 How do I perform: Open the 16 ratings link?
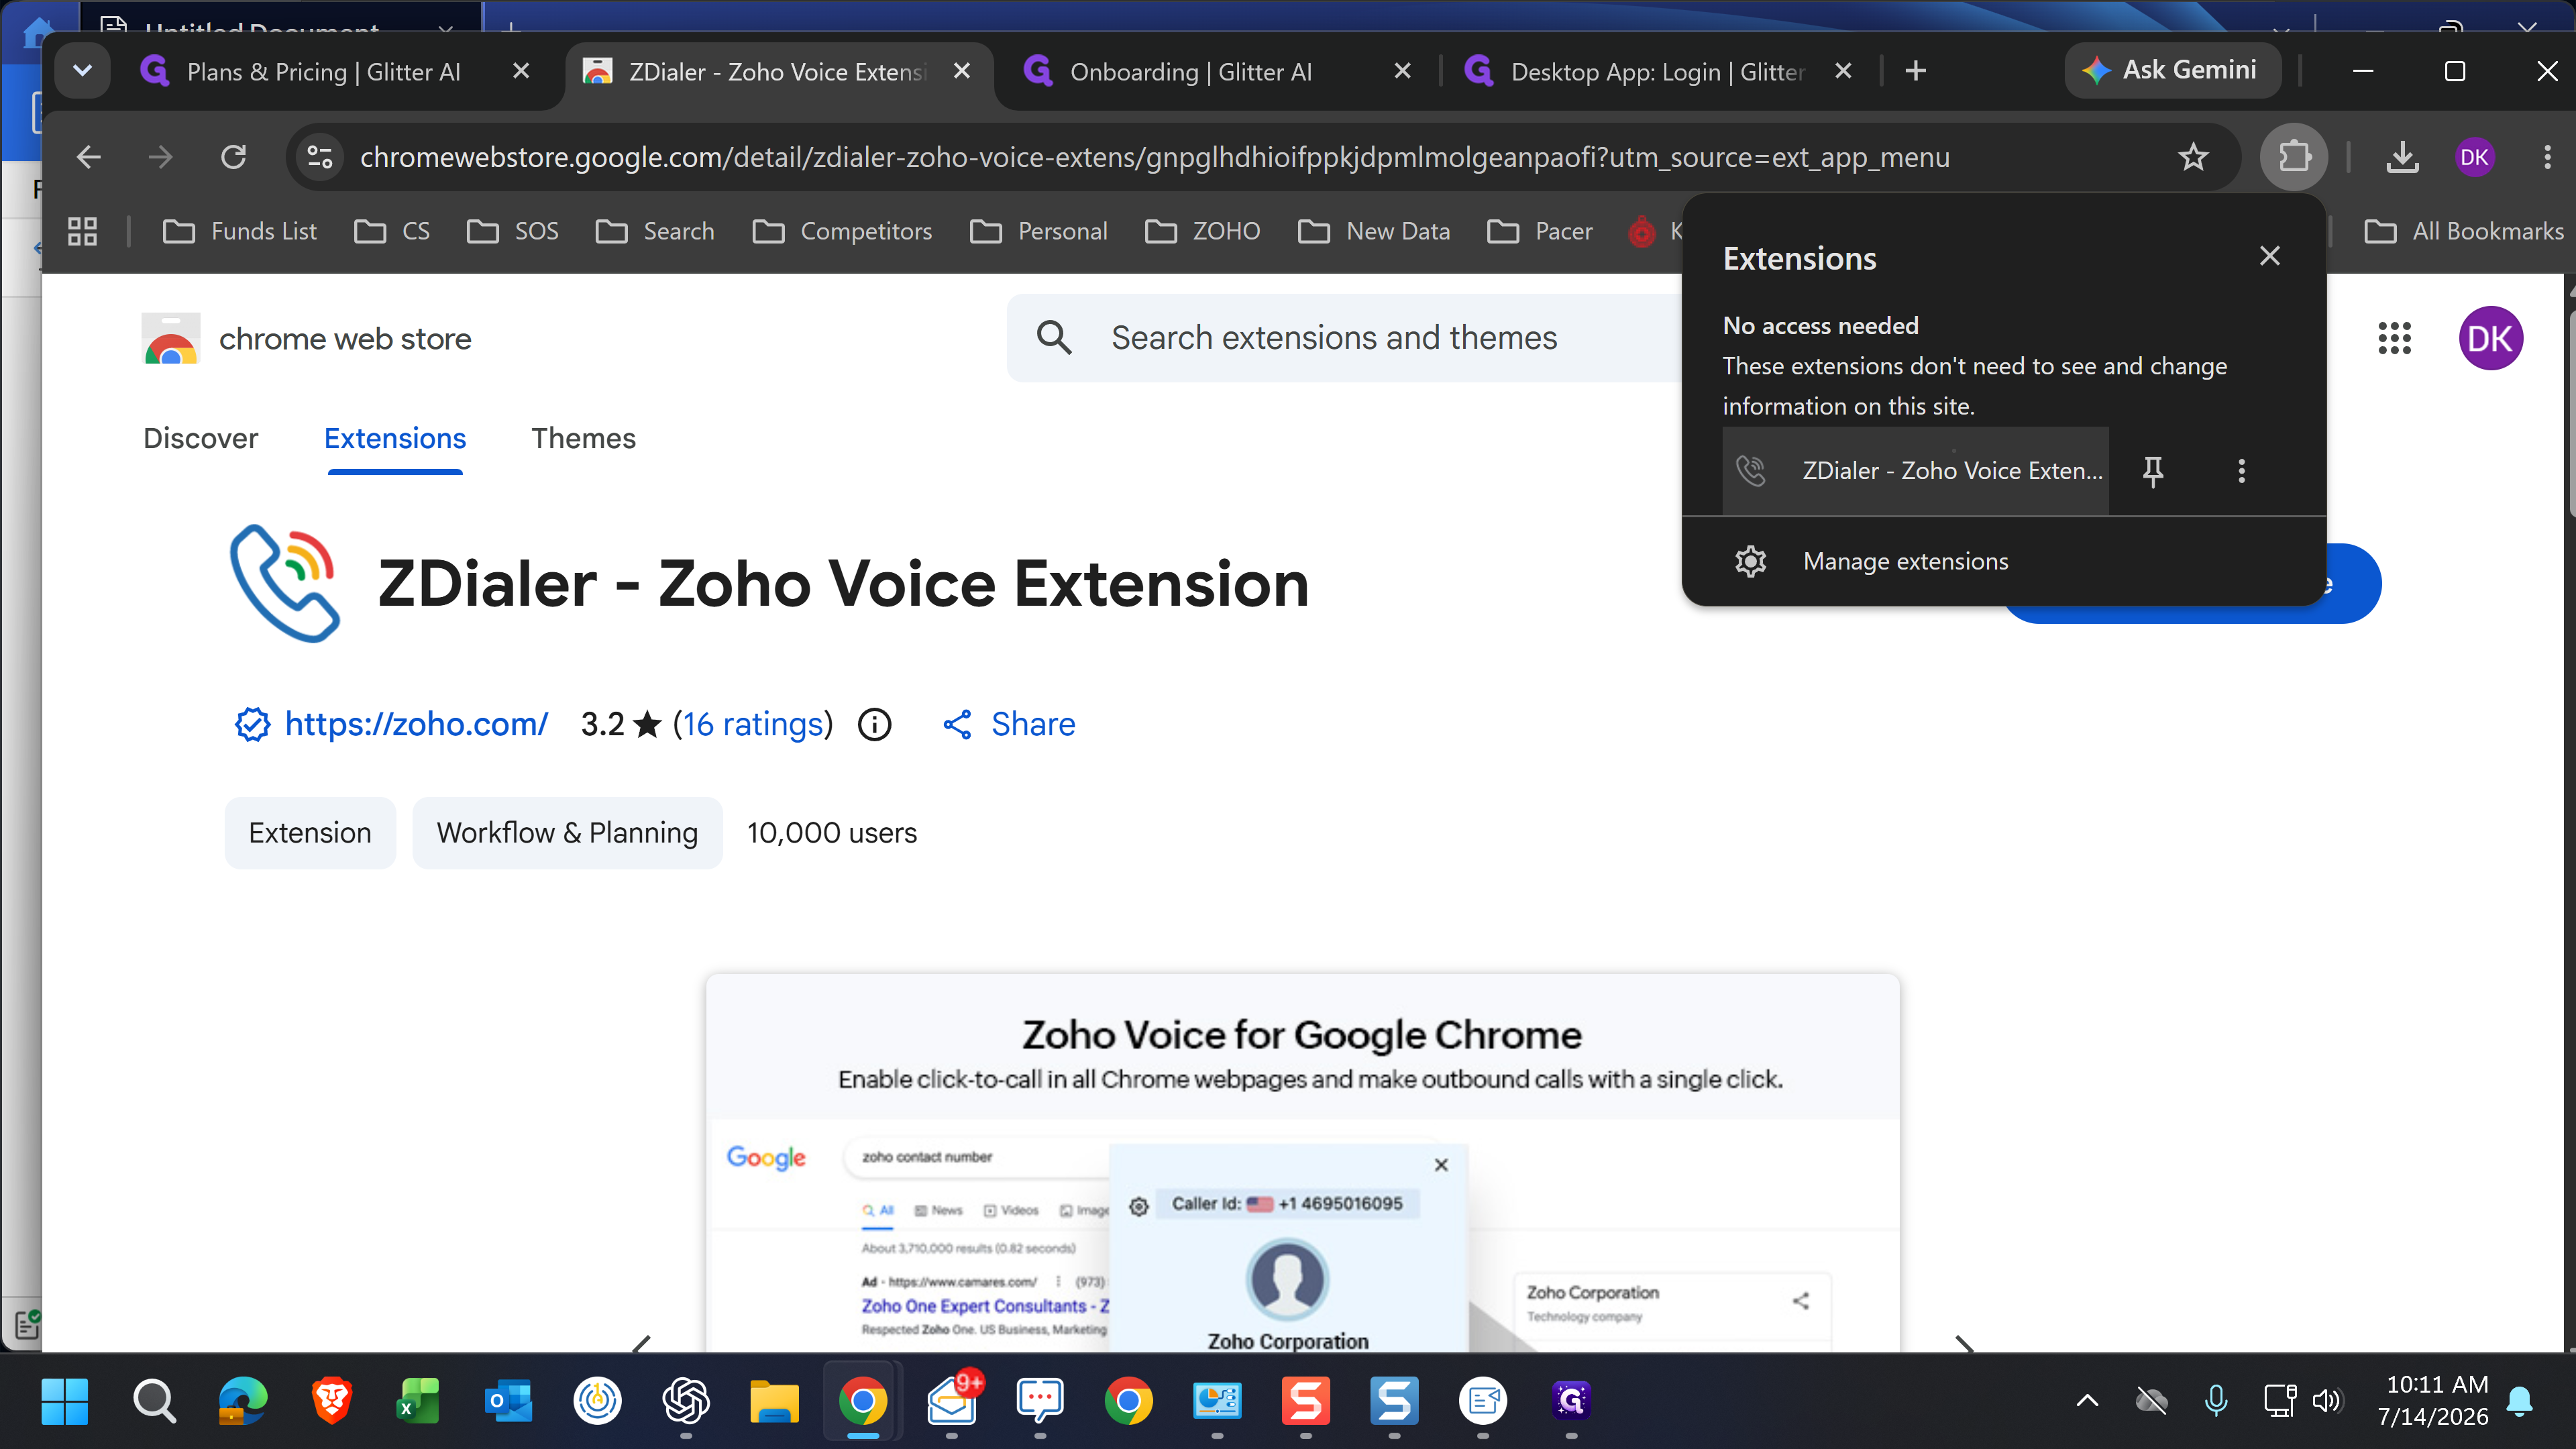tap(754, 724)
